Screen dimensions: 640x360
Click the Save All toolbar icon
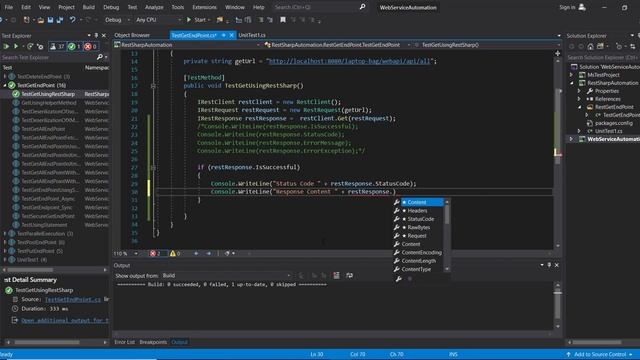click(x=60, y=20)
